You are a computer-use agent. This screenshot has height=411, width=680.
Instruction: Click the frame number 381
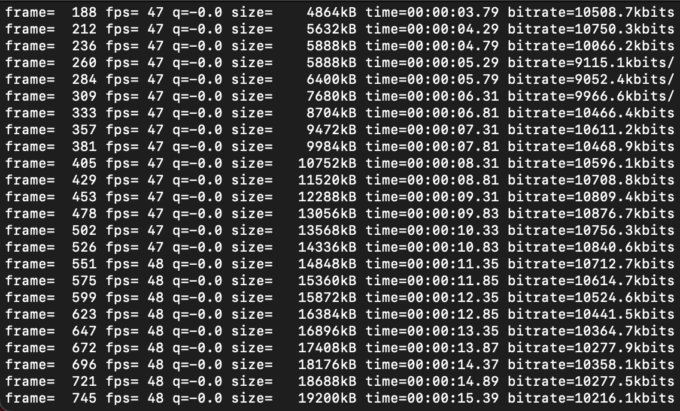click(x=84, y=147)
